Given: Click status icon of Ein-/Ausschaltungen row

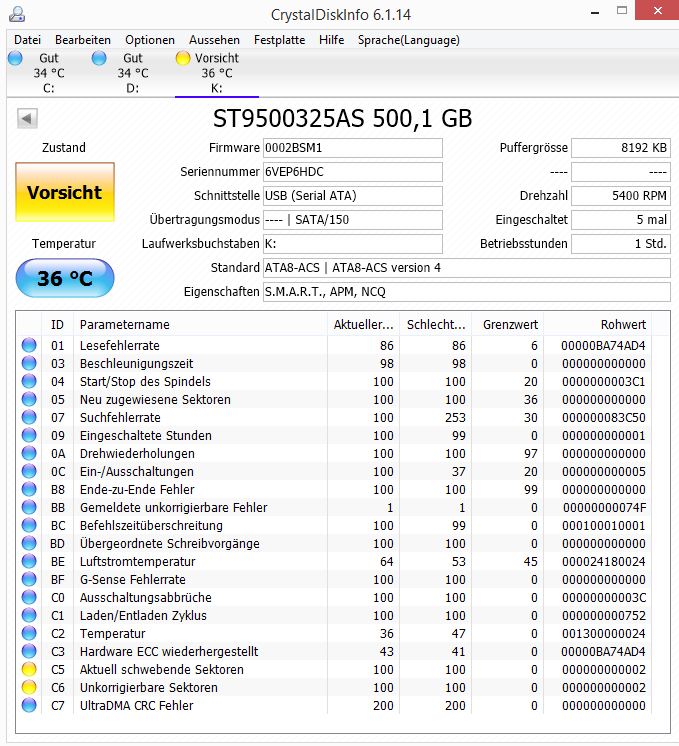Looking at the screenshot, I should tap(29, 471).
